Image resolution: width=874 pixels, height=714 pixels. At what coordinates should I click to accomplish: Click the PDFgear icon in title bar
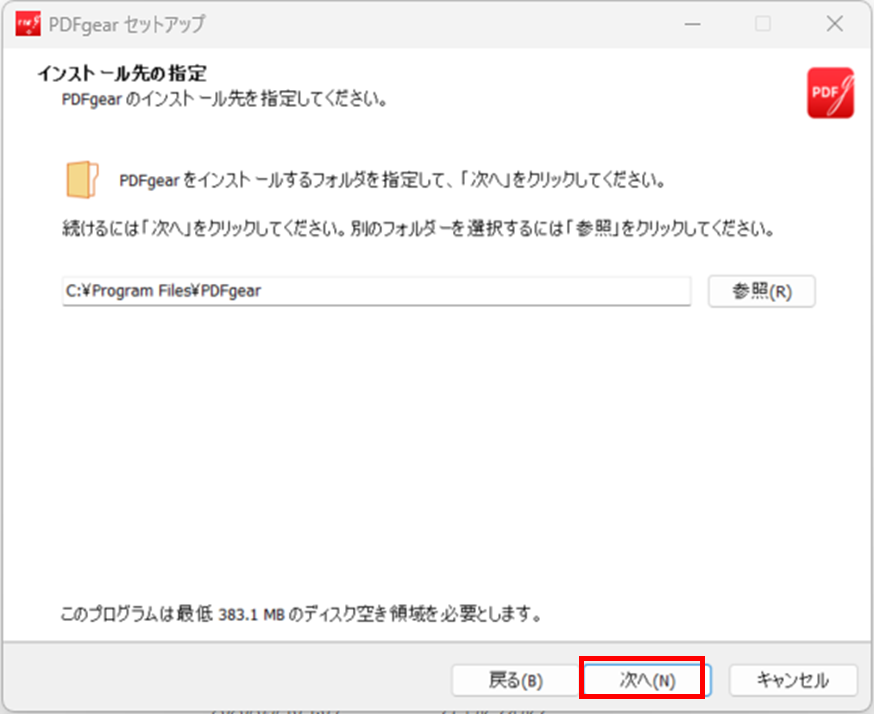coord(28,24)
